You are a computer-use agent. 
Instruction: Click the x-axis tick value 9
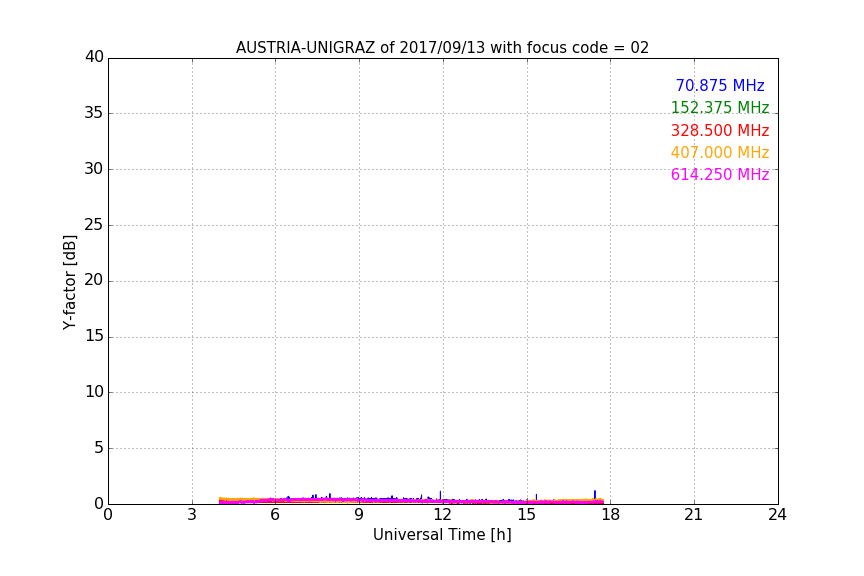click(x=359, y=515)
